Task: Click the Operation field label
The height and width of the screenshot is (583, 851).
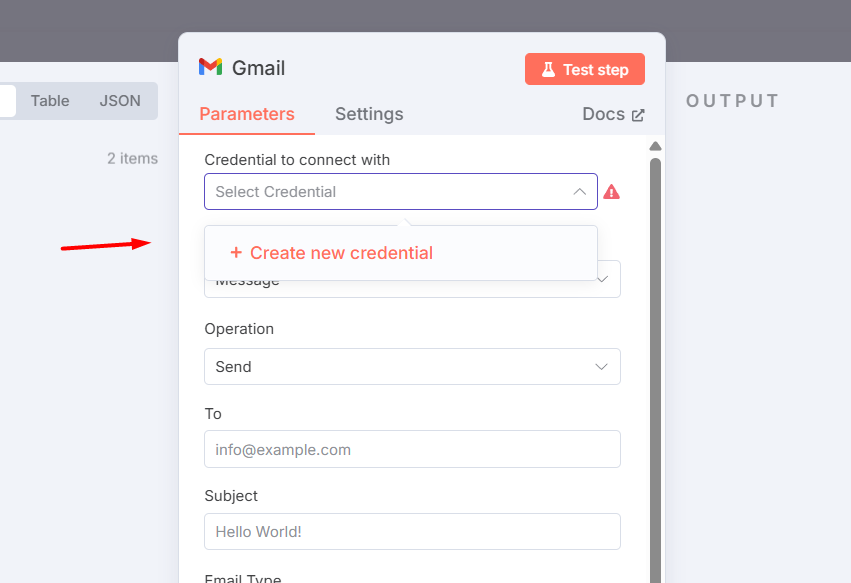Action: (239, 329)
